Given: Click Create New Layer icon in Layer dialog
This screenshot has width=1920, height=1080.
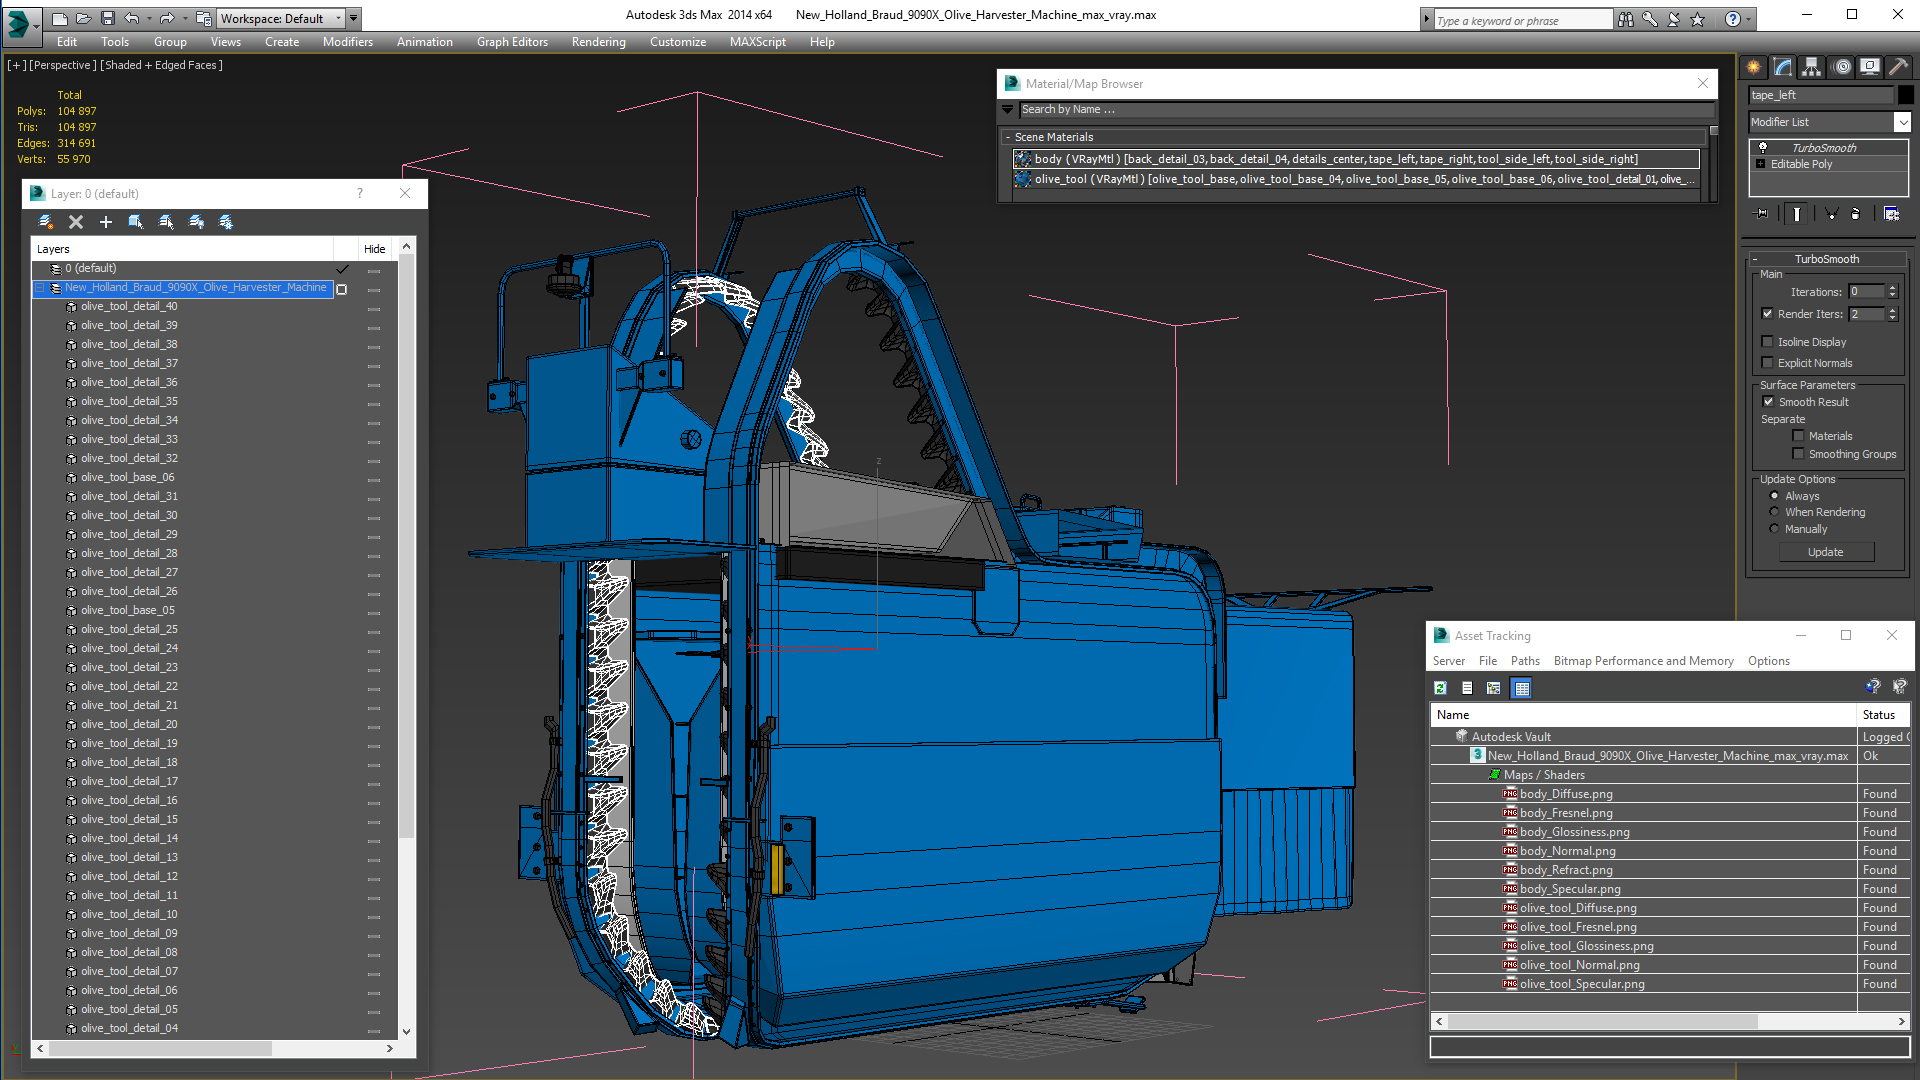Looking at the screenshot, I should [46, 222].
